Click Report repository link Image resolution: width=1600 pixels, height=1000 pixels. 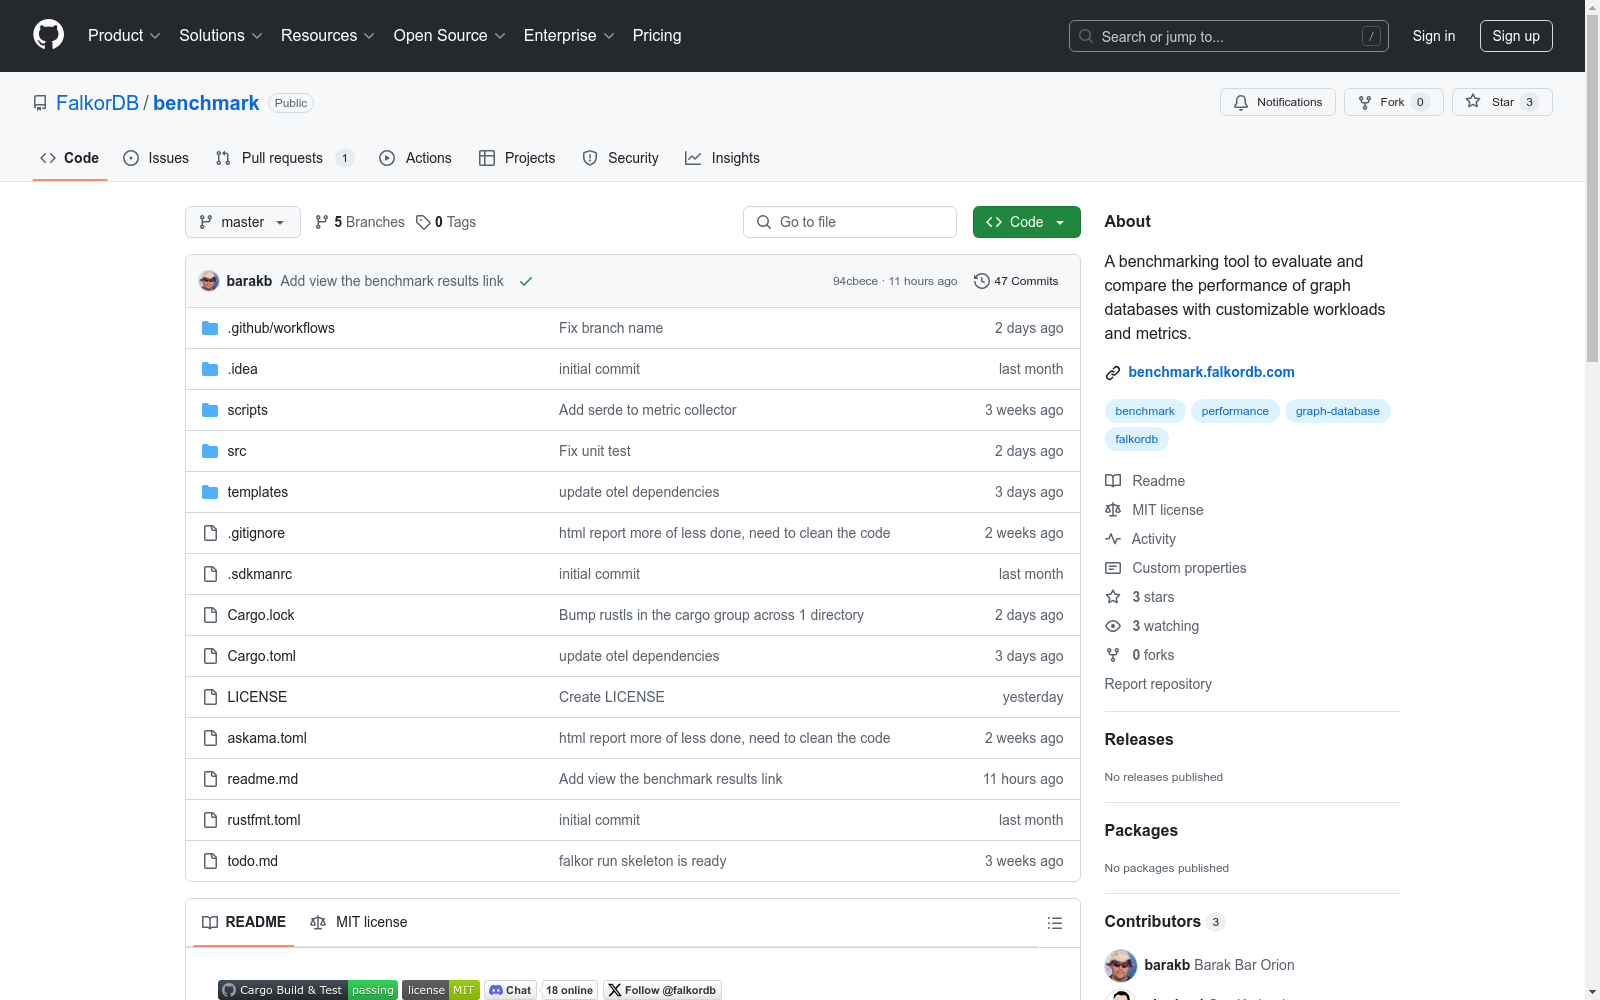click(1158, 684)
